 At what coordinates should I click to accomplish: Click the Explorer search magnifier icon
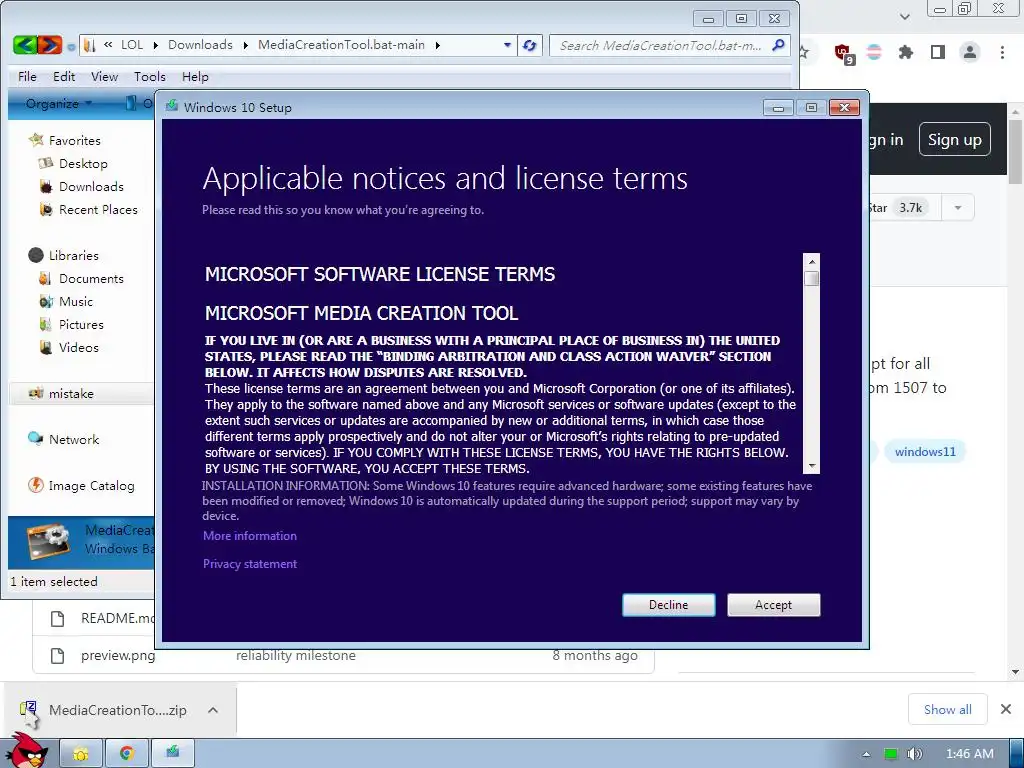click(778, 45)
